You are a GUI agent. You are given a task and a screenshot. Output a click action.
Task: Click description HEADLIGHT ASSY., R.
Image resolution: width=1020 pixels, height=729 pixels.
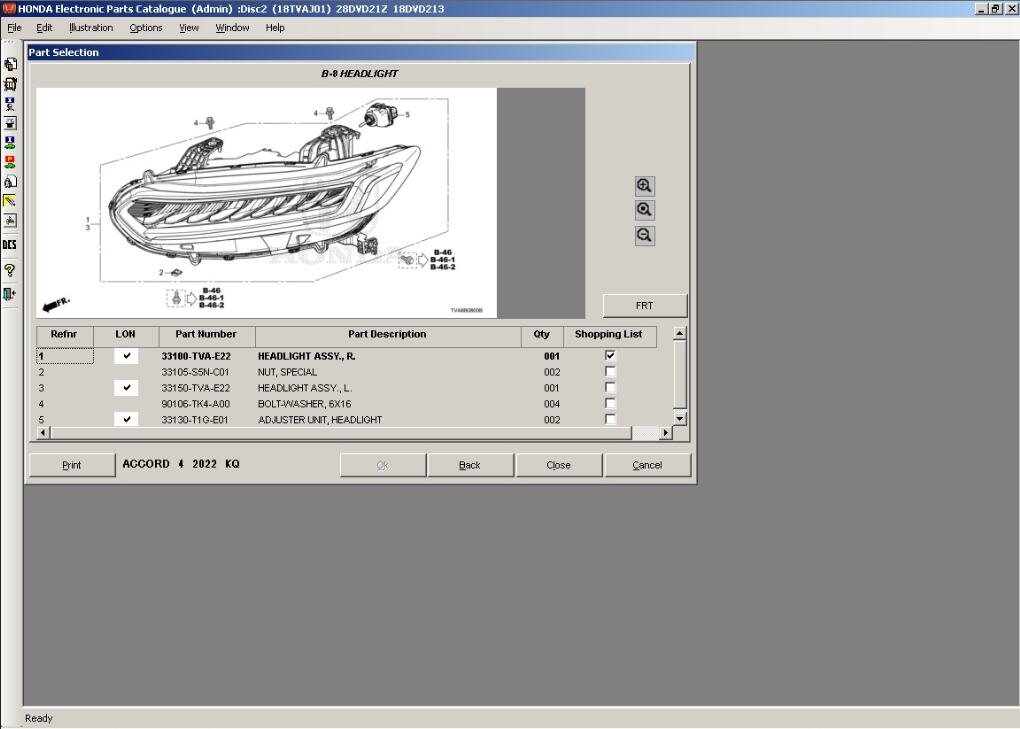306,356
